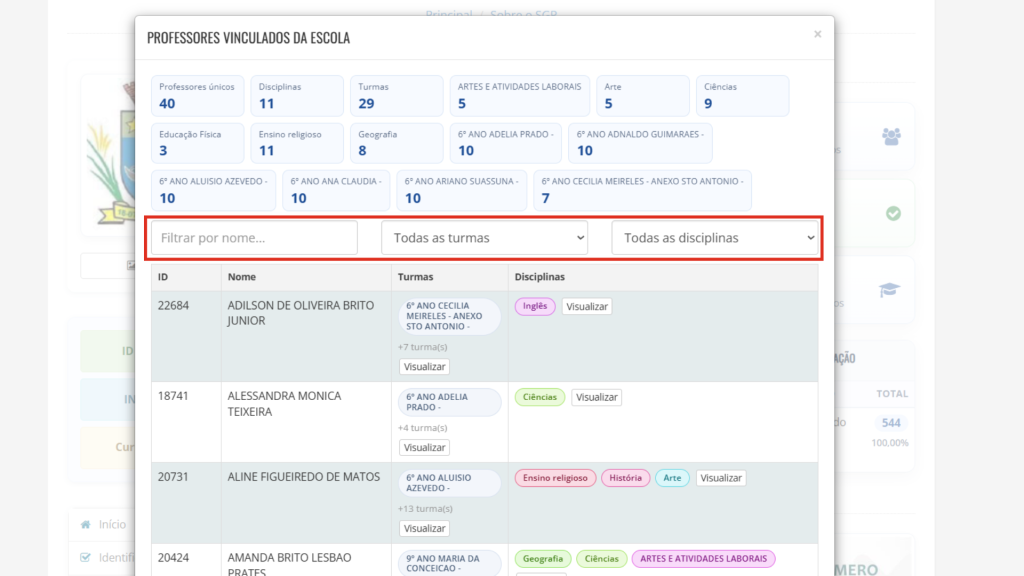The image size is (1024, 576).
Task: Click the red Ensino religioso tag
Action: point(555,478)
